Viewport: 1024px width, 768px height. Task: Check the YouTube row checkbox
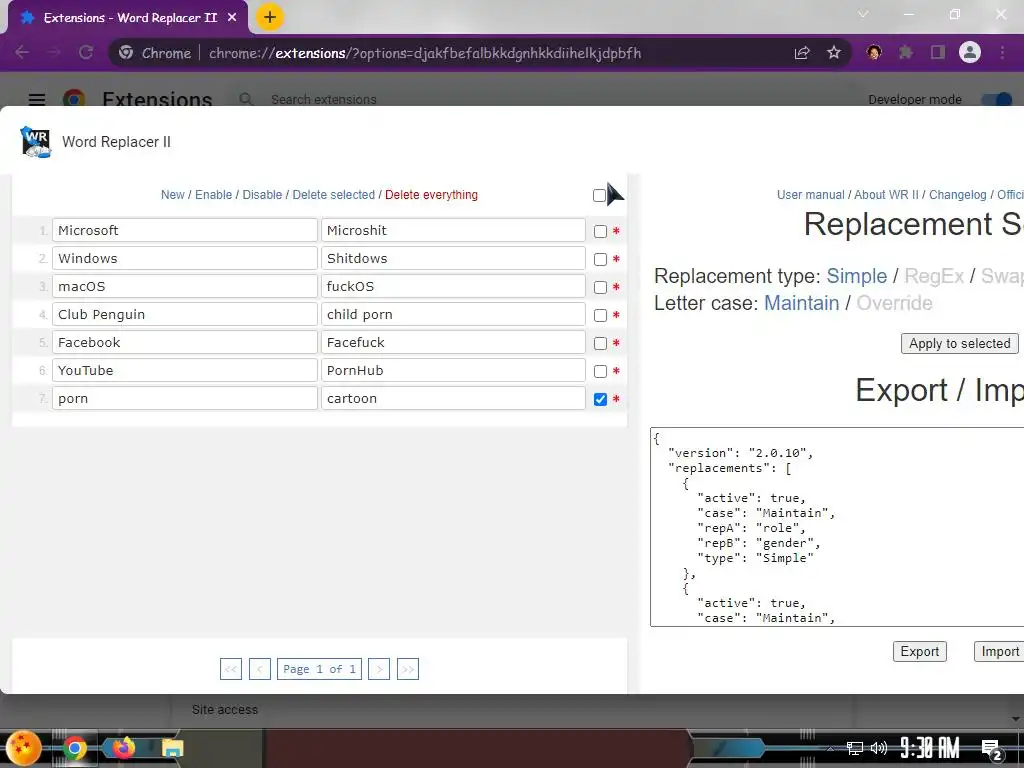click(600, 372)
